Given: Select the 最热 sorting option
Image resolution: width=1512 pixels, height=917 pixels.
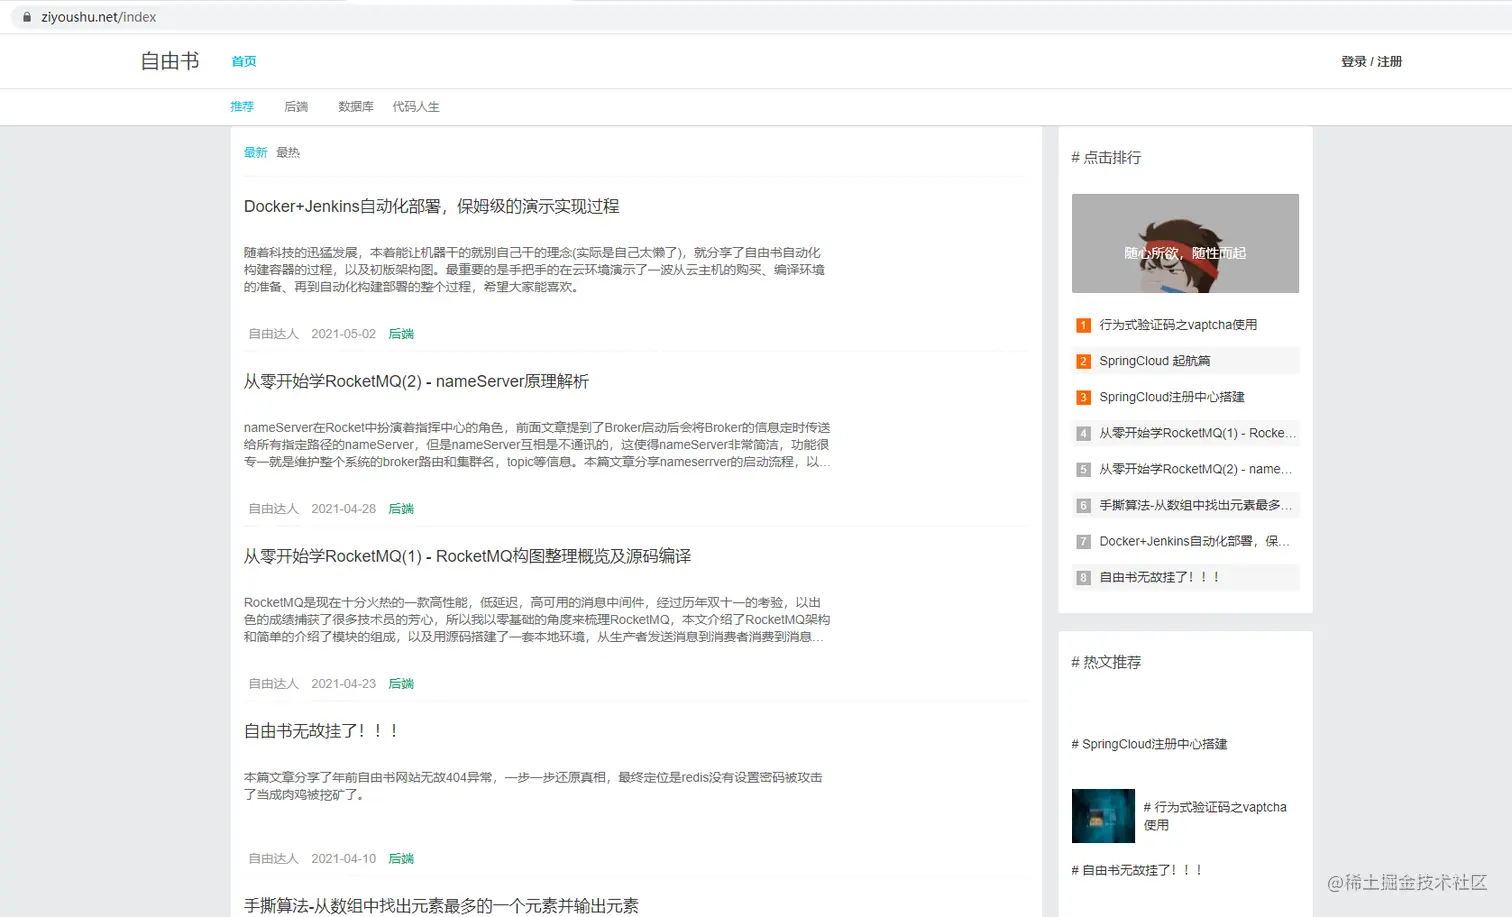Looking at the screenshot, I should [x=287, y=152].
